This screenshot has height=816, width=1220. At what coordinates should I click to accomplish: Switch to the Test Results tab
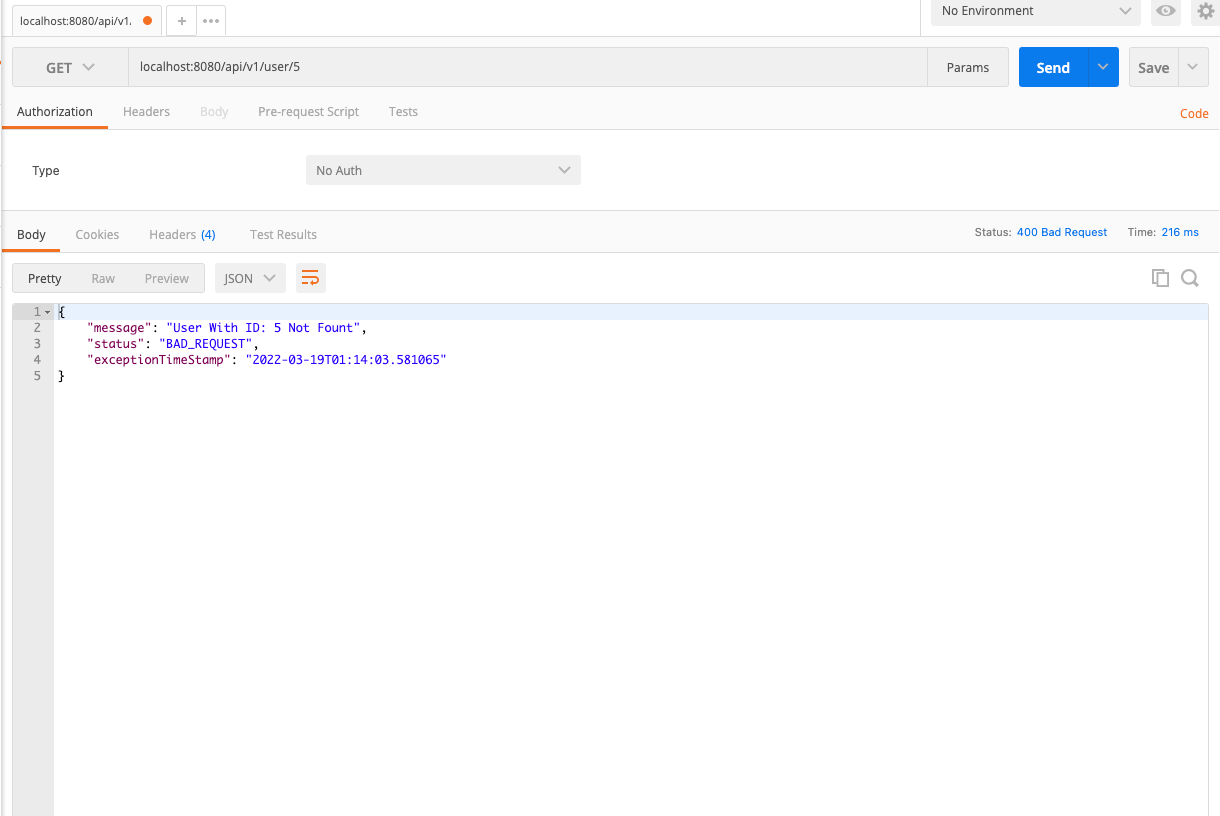point(283,234)
